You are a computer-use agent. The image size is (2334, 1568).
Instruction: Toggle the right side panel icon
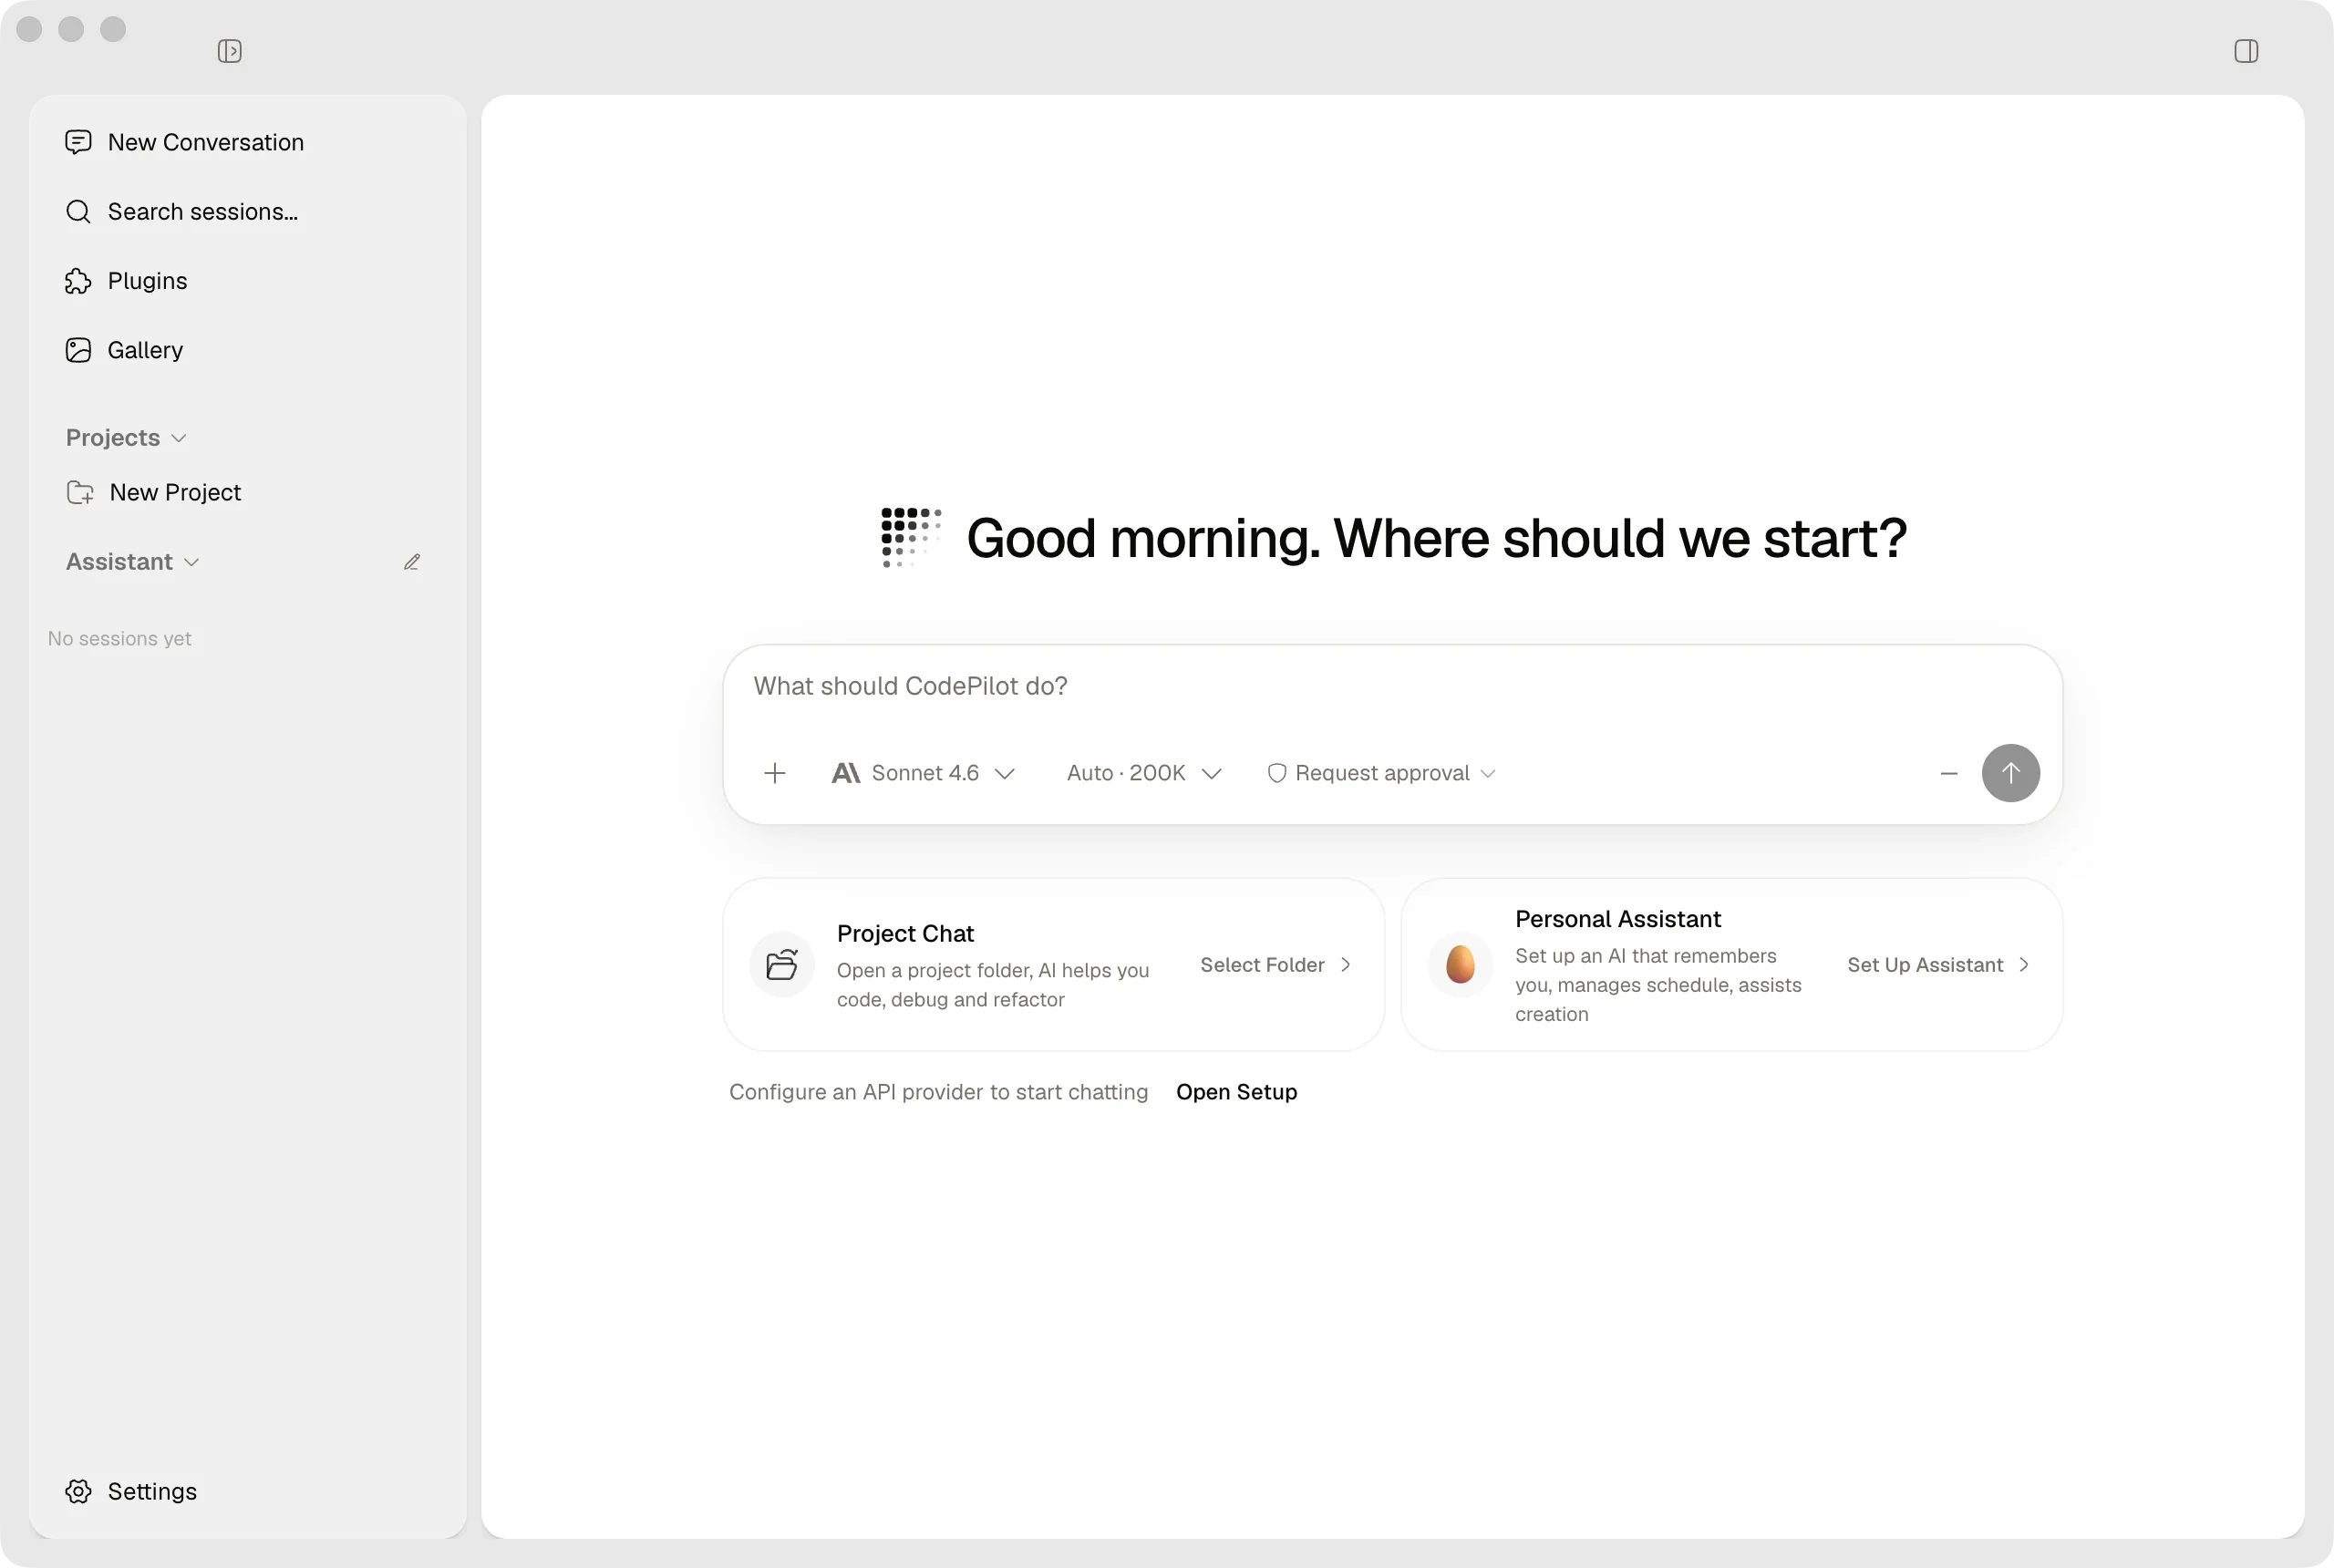click(x=2246, y=51)
